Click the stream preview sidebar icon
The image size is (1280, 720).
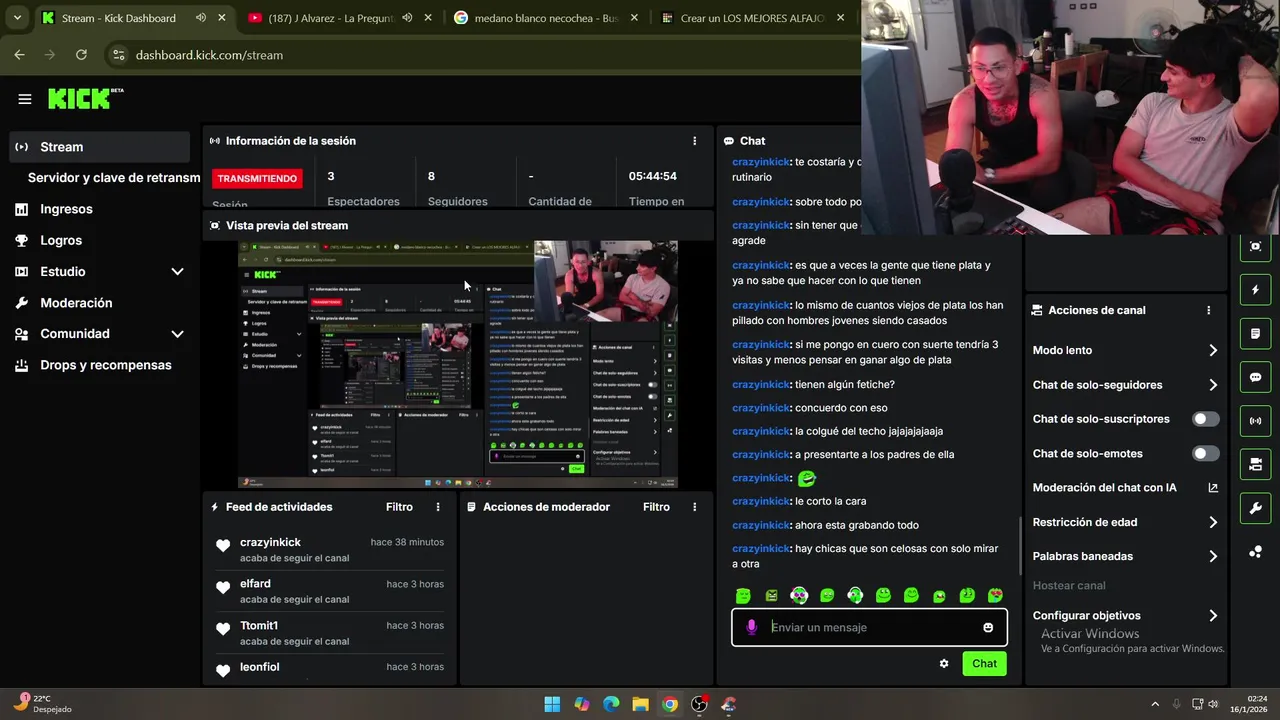tap(1256, 246)
